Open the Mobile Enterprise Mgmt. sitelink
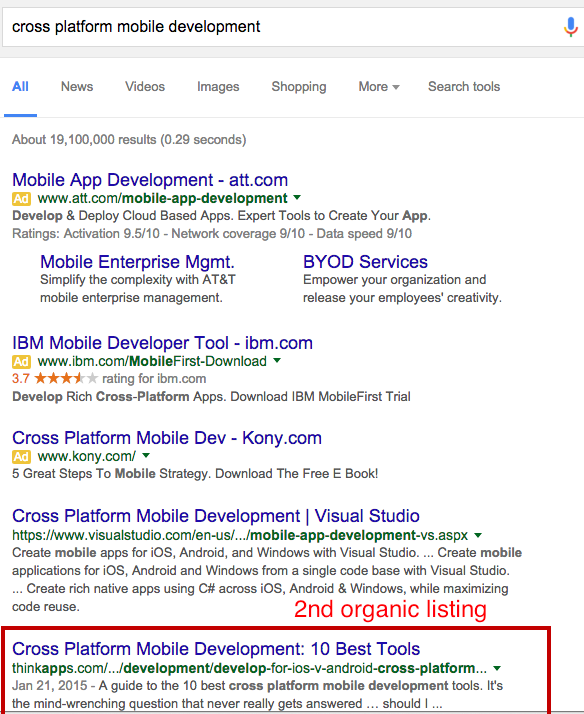 137,262
